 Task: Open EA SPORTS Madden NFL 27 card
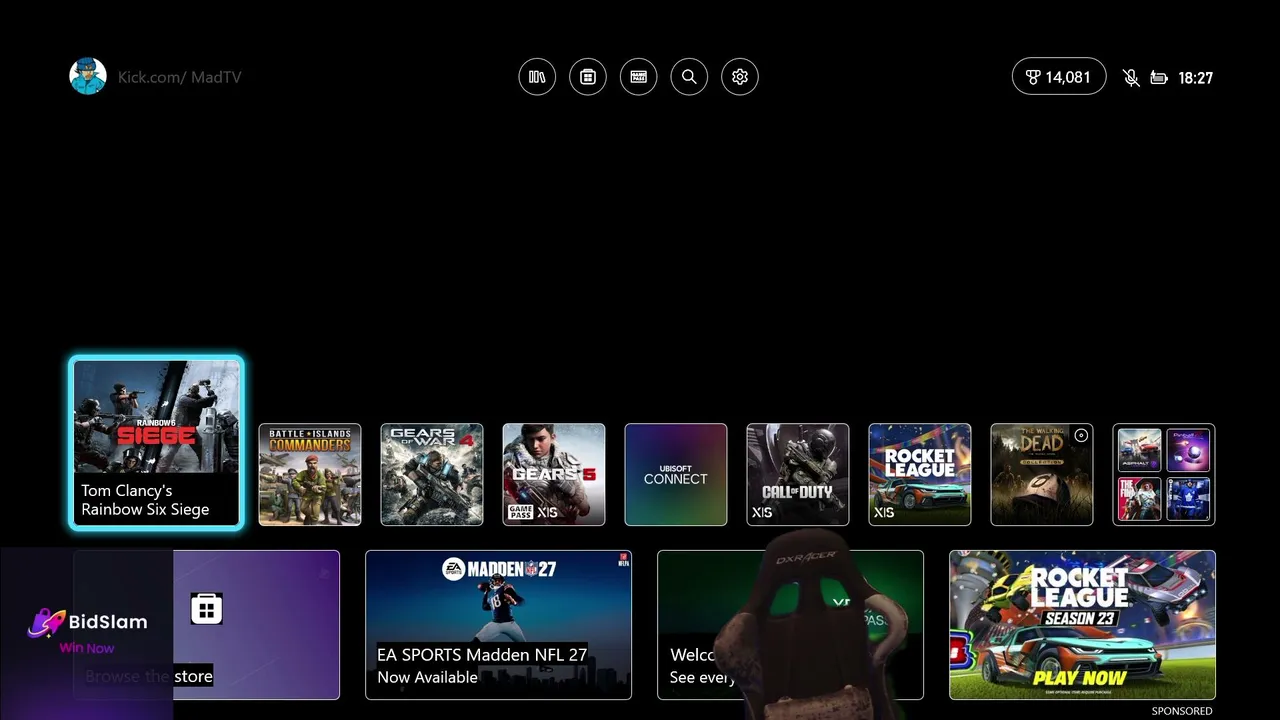[x=498, y=625]
